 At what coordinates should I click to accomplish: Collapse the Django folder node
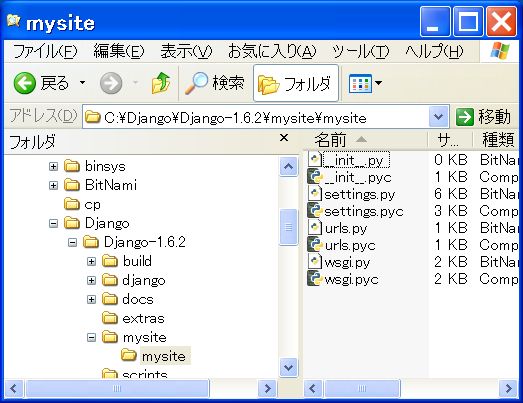click(53, 223)
